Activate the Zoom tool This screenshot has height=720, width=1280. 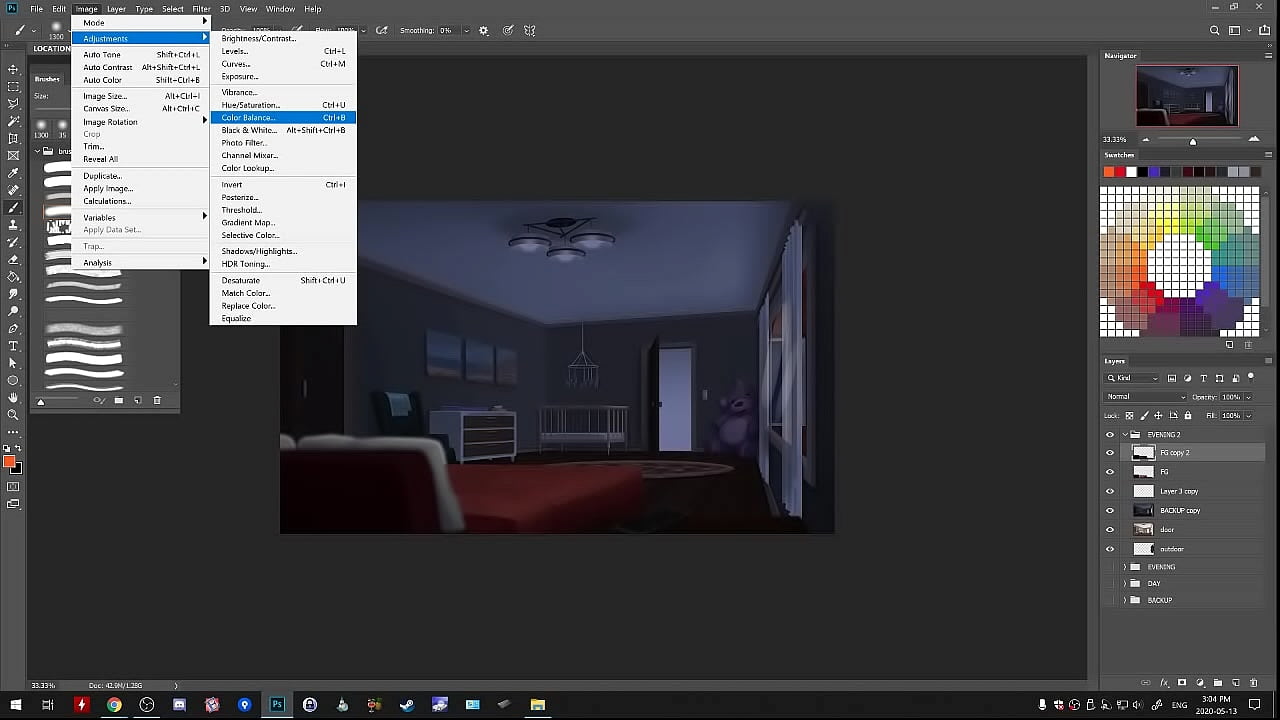click(x=13, y=414)
